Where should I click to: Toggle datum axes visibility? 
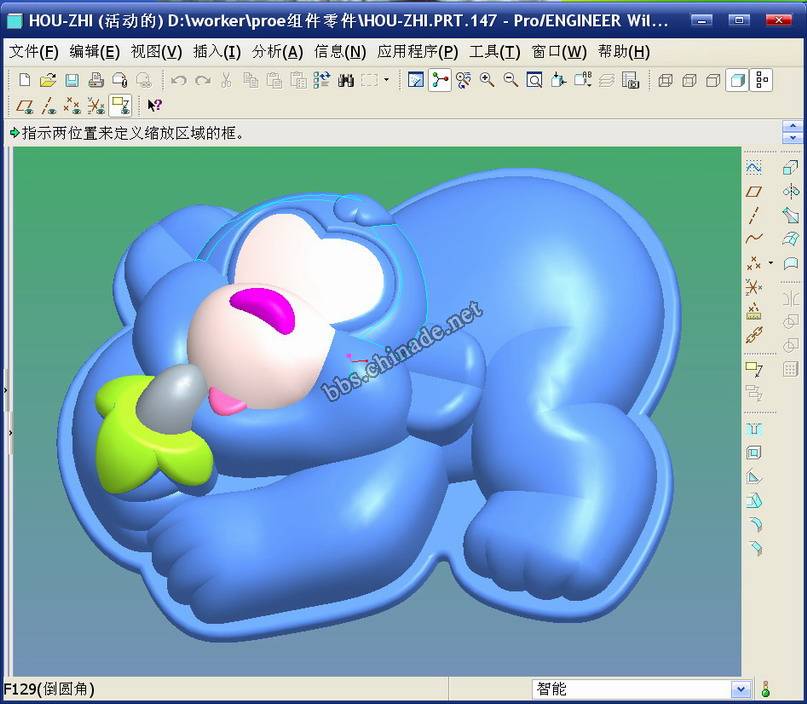coord(48,105)
